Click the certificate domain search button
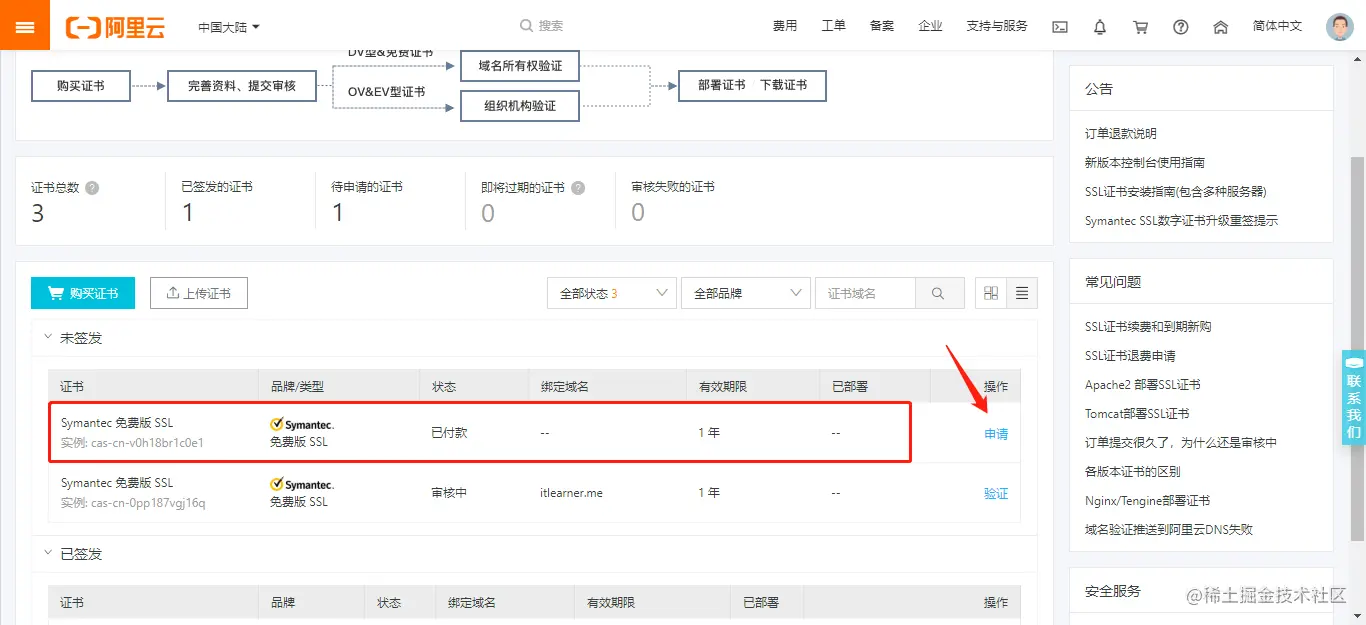This screenshot has width=1366, height=625. coord(939,293)
